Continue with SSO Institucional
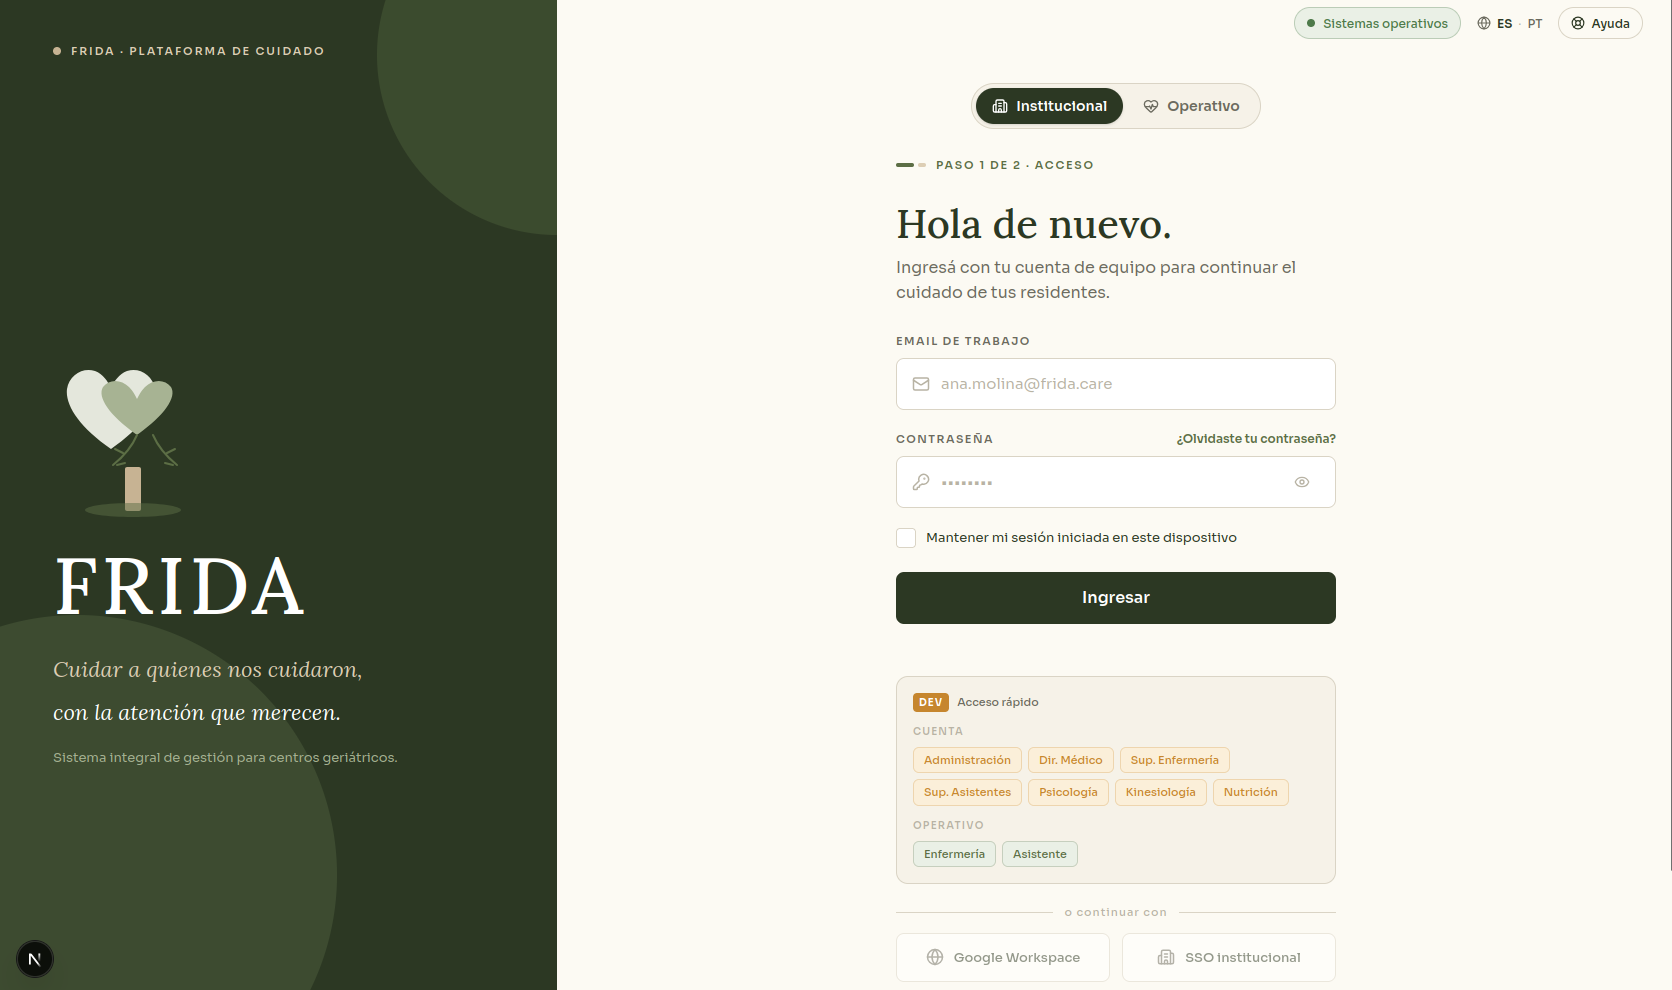1672x990 pixels. click(1229, 957)
